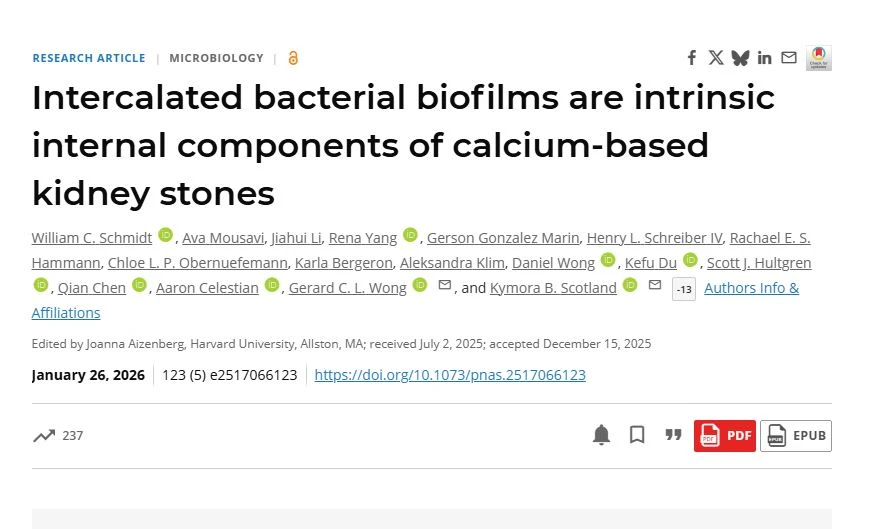Share article on Bluesky

click(740, 58)
